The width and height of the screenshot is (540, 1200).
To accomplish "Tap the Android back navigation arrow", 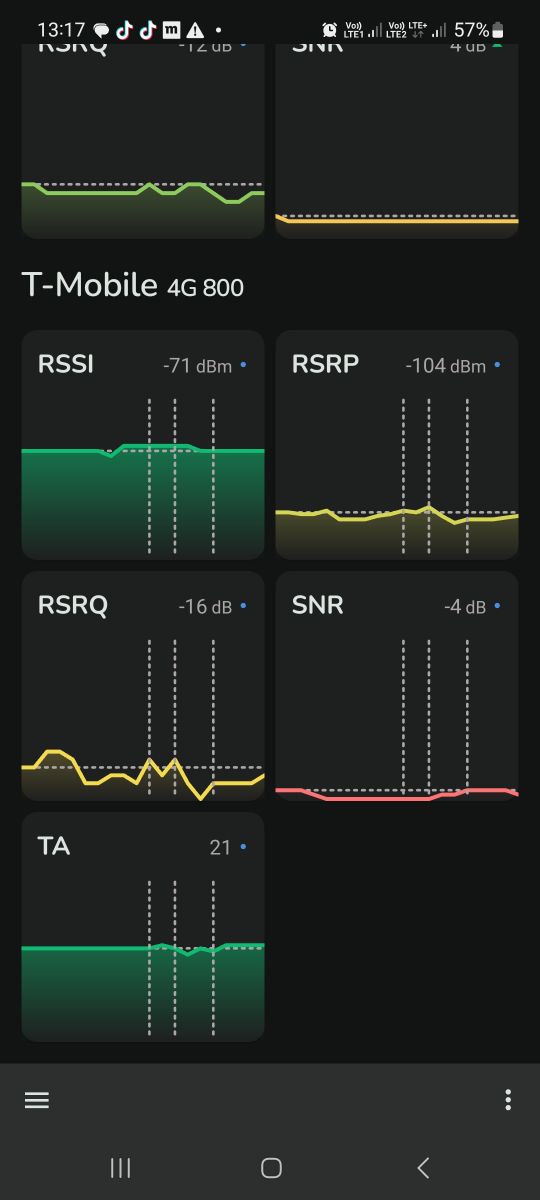I will tap(423, 1167).
